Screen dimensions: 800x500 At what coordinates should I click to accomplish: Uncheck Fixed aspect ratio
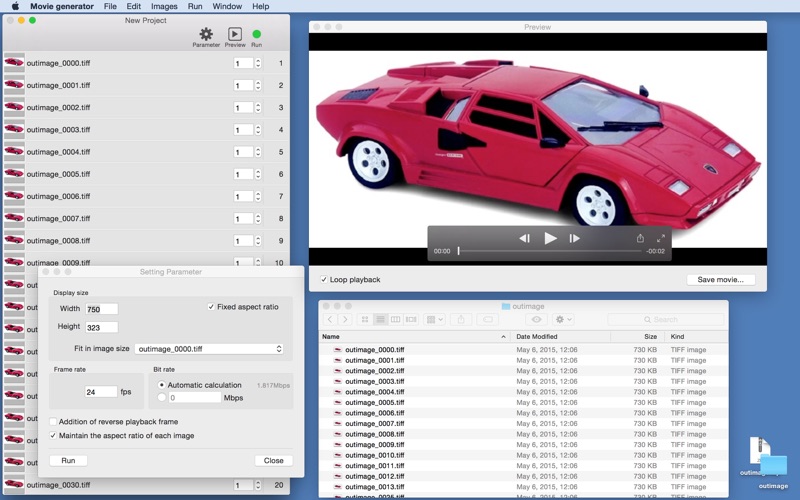pos(211,307)
